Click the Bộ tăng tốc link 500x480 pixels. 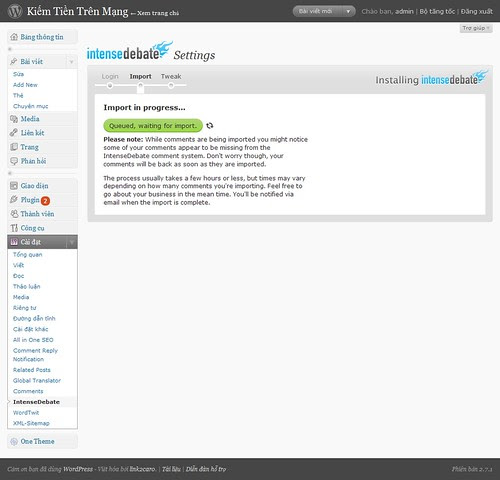437,11
